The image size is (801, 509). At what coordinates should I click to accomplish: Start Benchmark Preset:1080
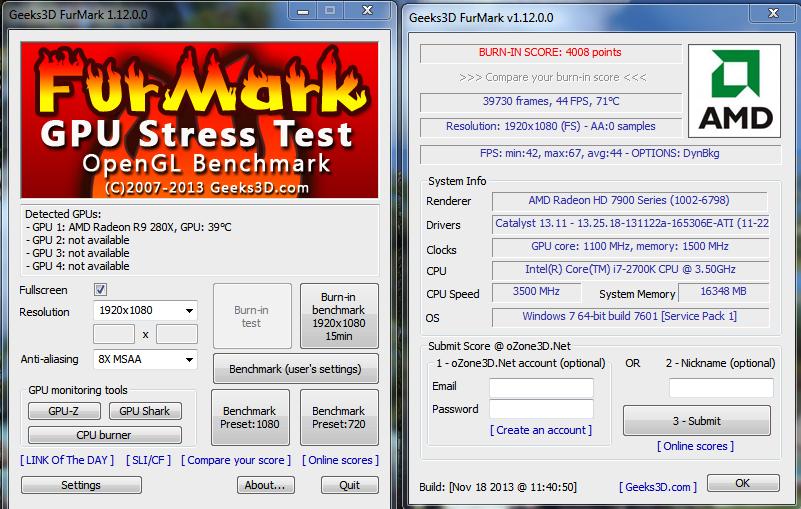pos(250,418)
